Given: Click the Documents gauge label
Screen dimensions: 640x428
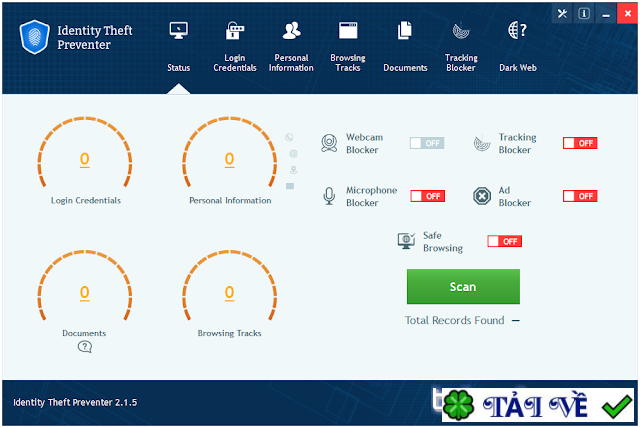Looking at the screenshot, I should pyautogui.click(x=84, y=333).
